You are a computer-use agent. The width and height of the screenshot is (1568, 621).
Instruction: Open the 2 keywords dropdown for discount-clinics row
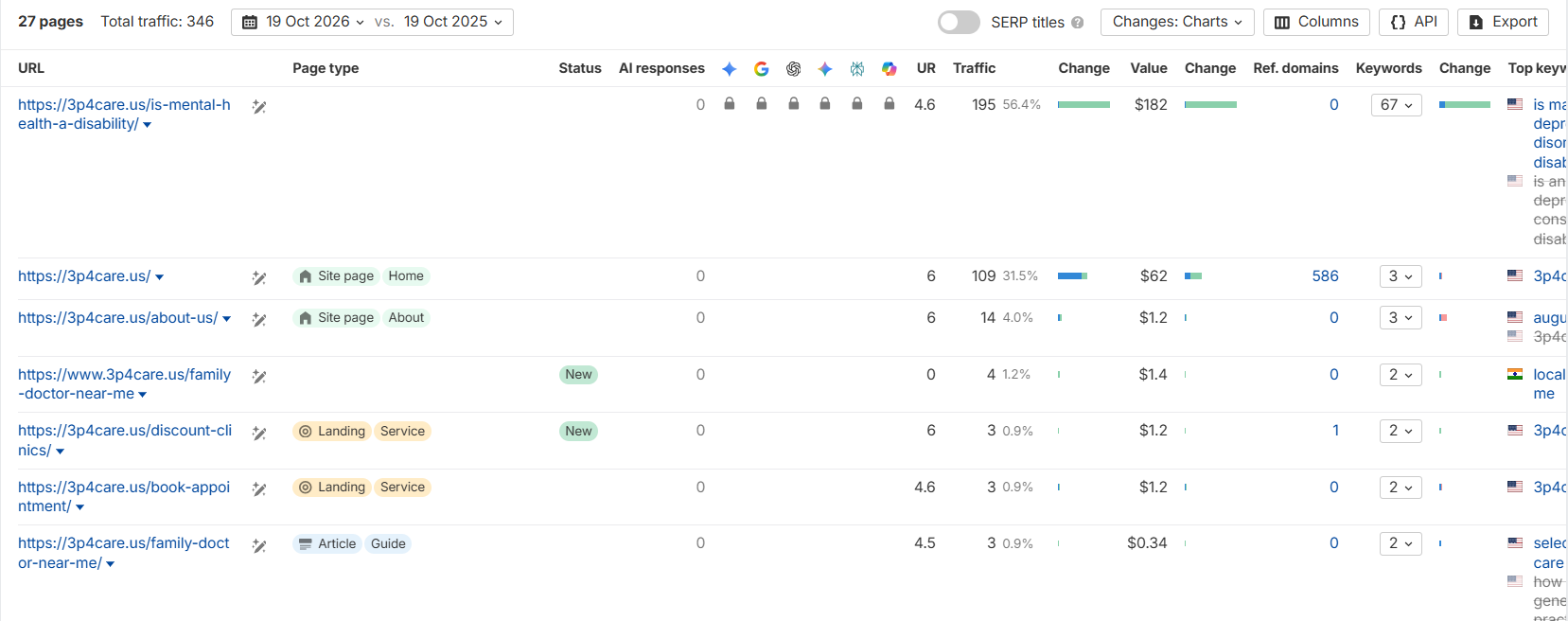[1400, 431]
